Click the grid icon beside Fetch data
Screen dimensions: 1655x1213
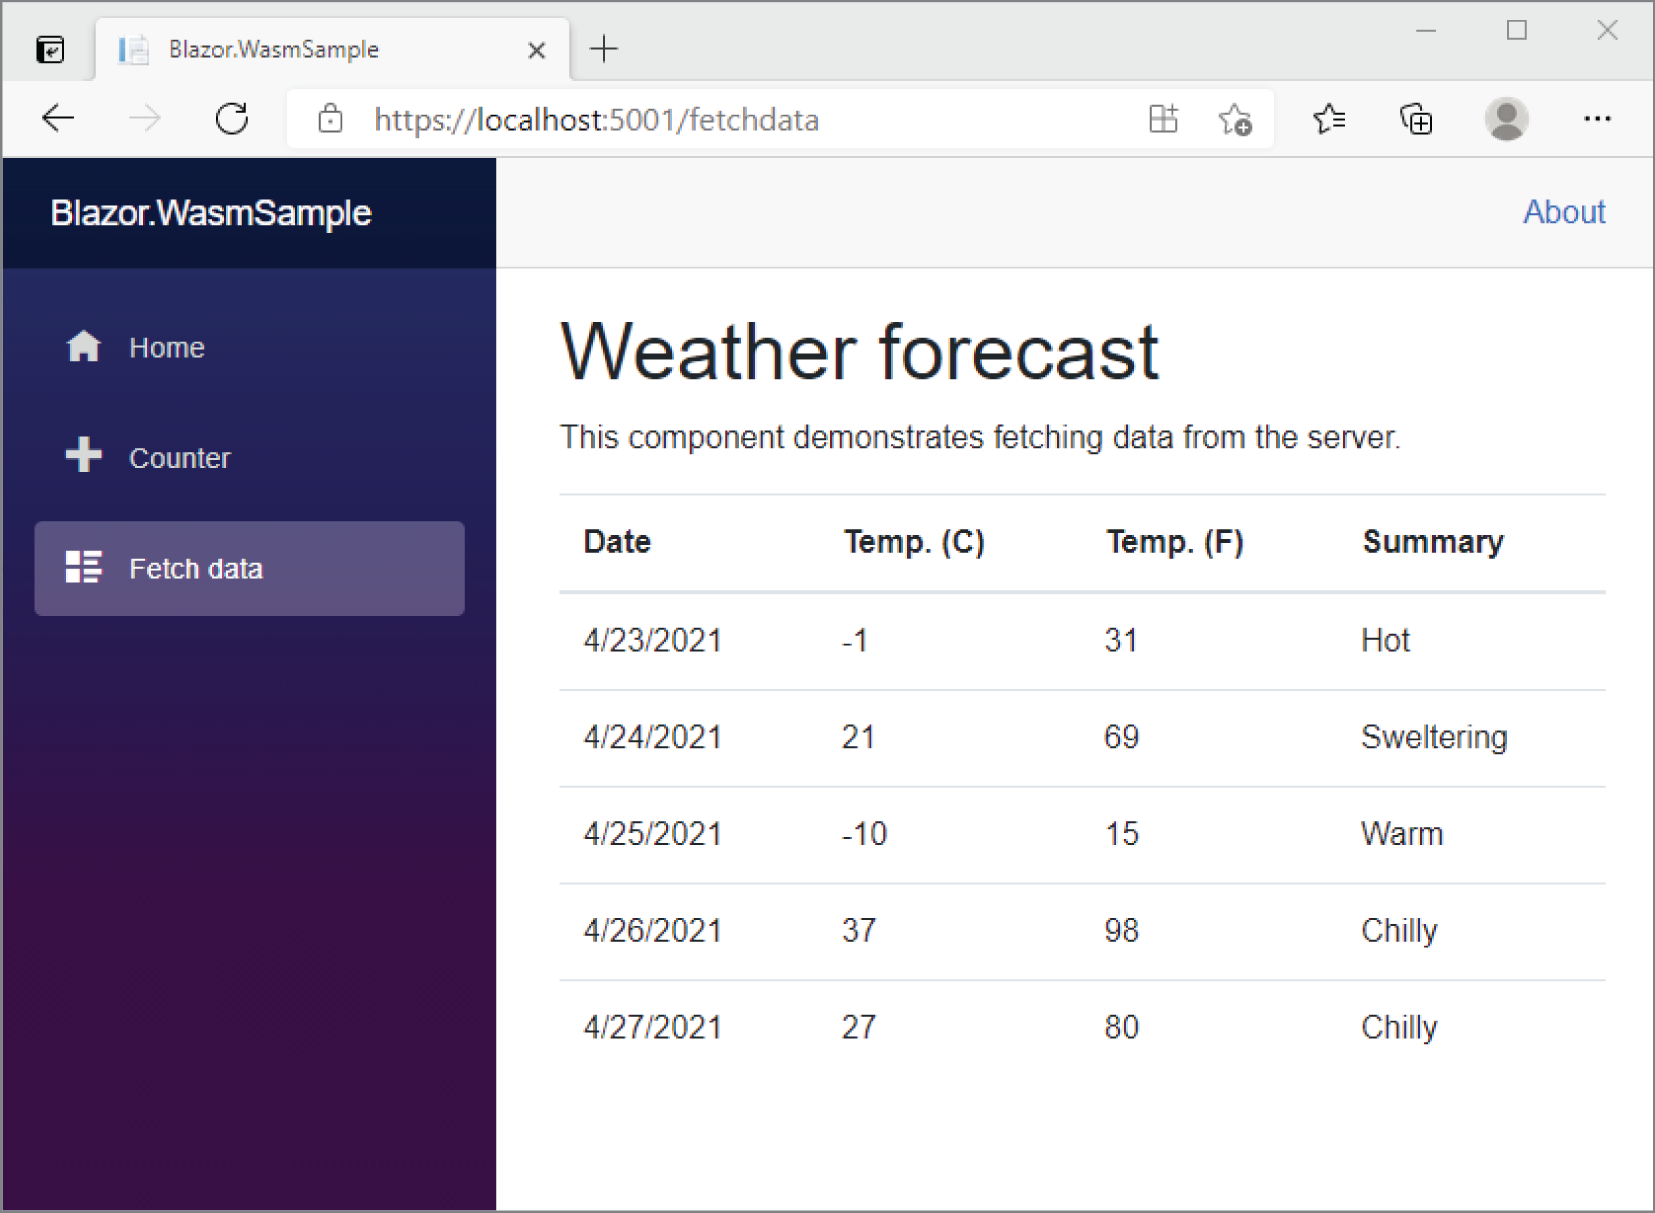pos(84,567)
